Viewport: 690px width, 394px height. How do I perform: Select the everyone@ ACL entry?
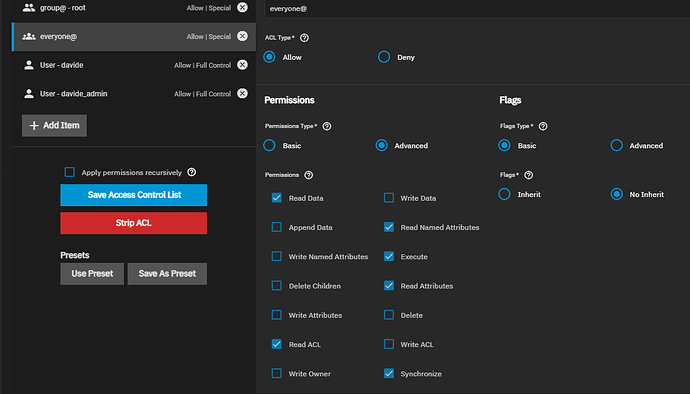134,37
